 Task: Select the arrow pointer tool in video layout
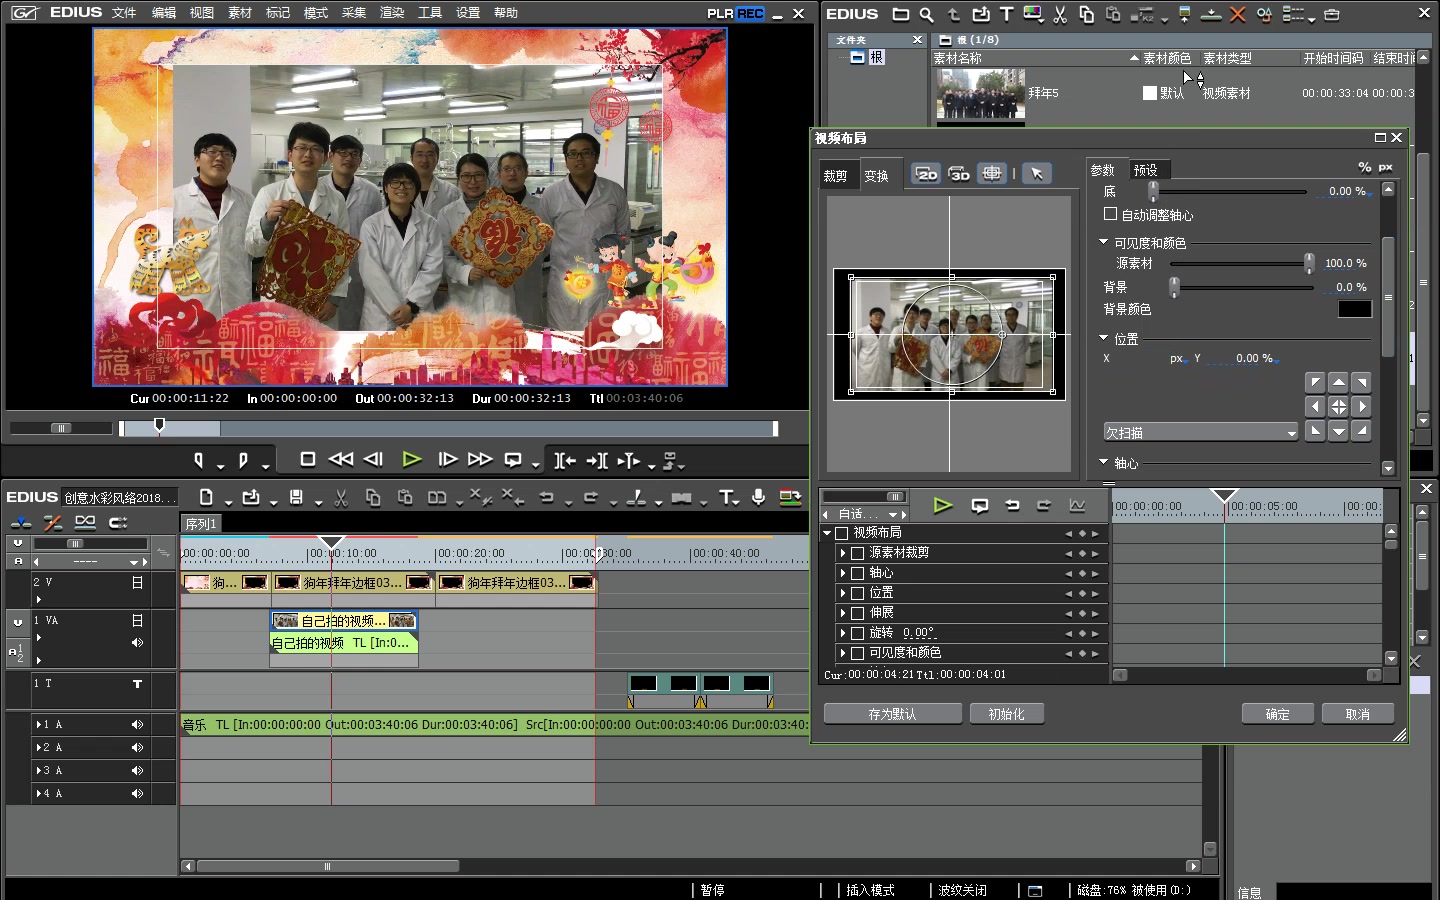pos(1037,174)
